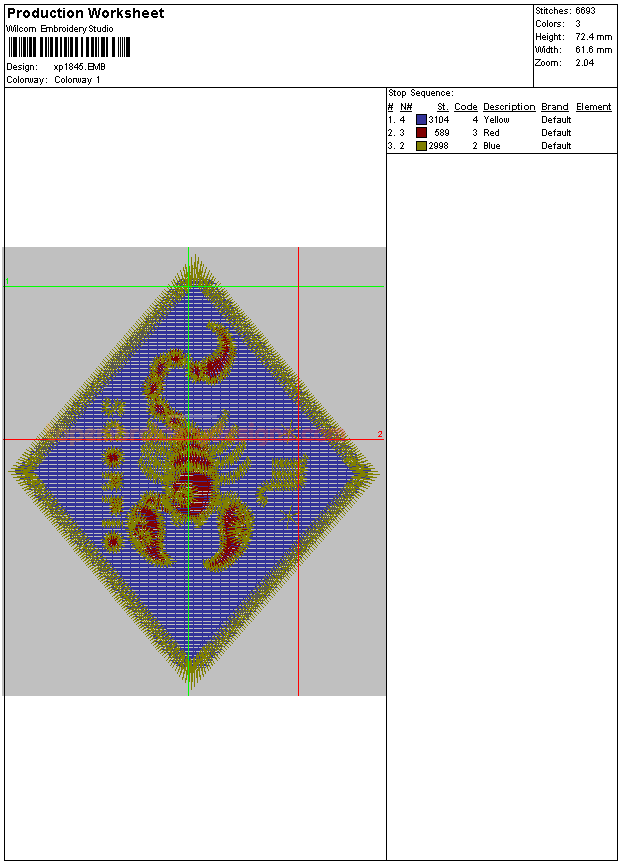This screenshot has height=861, width=620.
Task: Click the blue color swatch in row 1
Action: click(421, 120)
